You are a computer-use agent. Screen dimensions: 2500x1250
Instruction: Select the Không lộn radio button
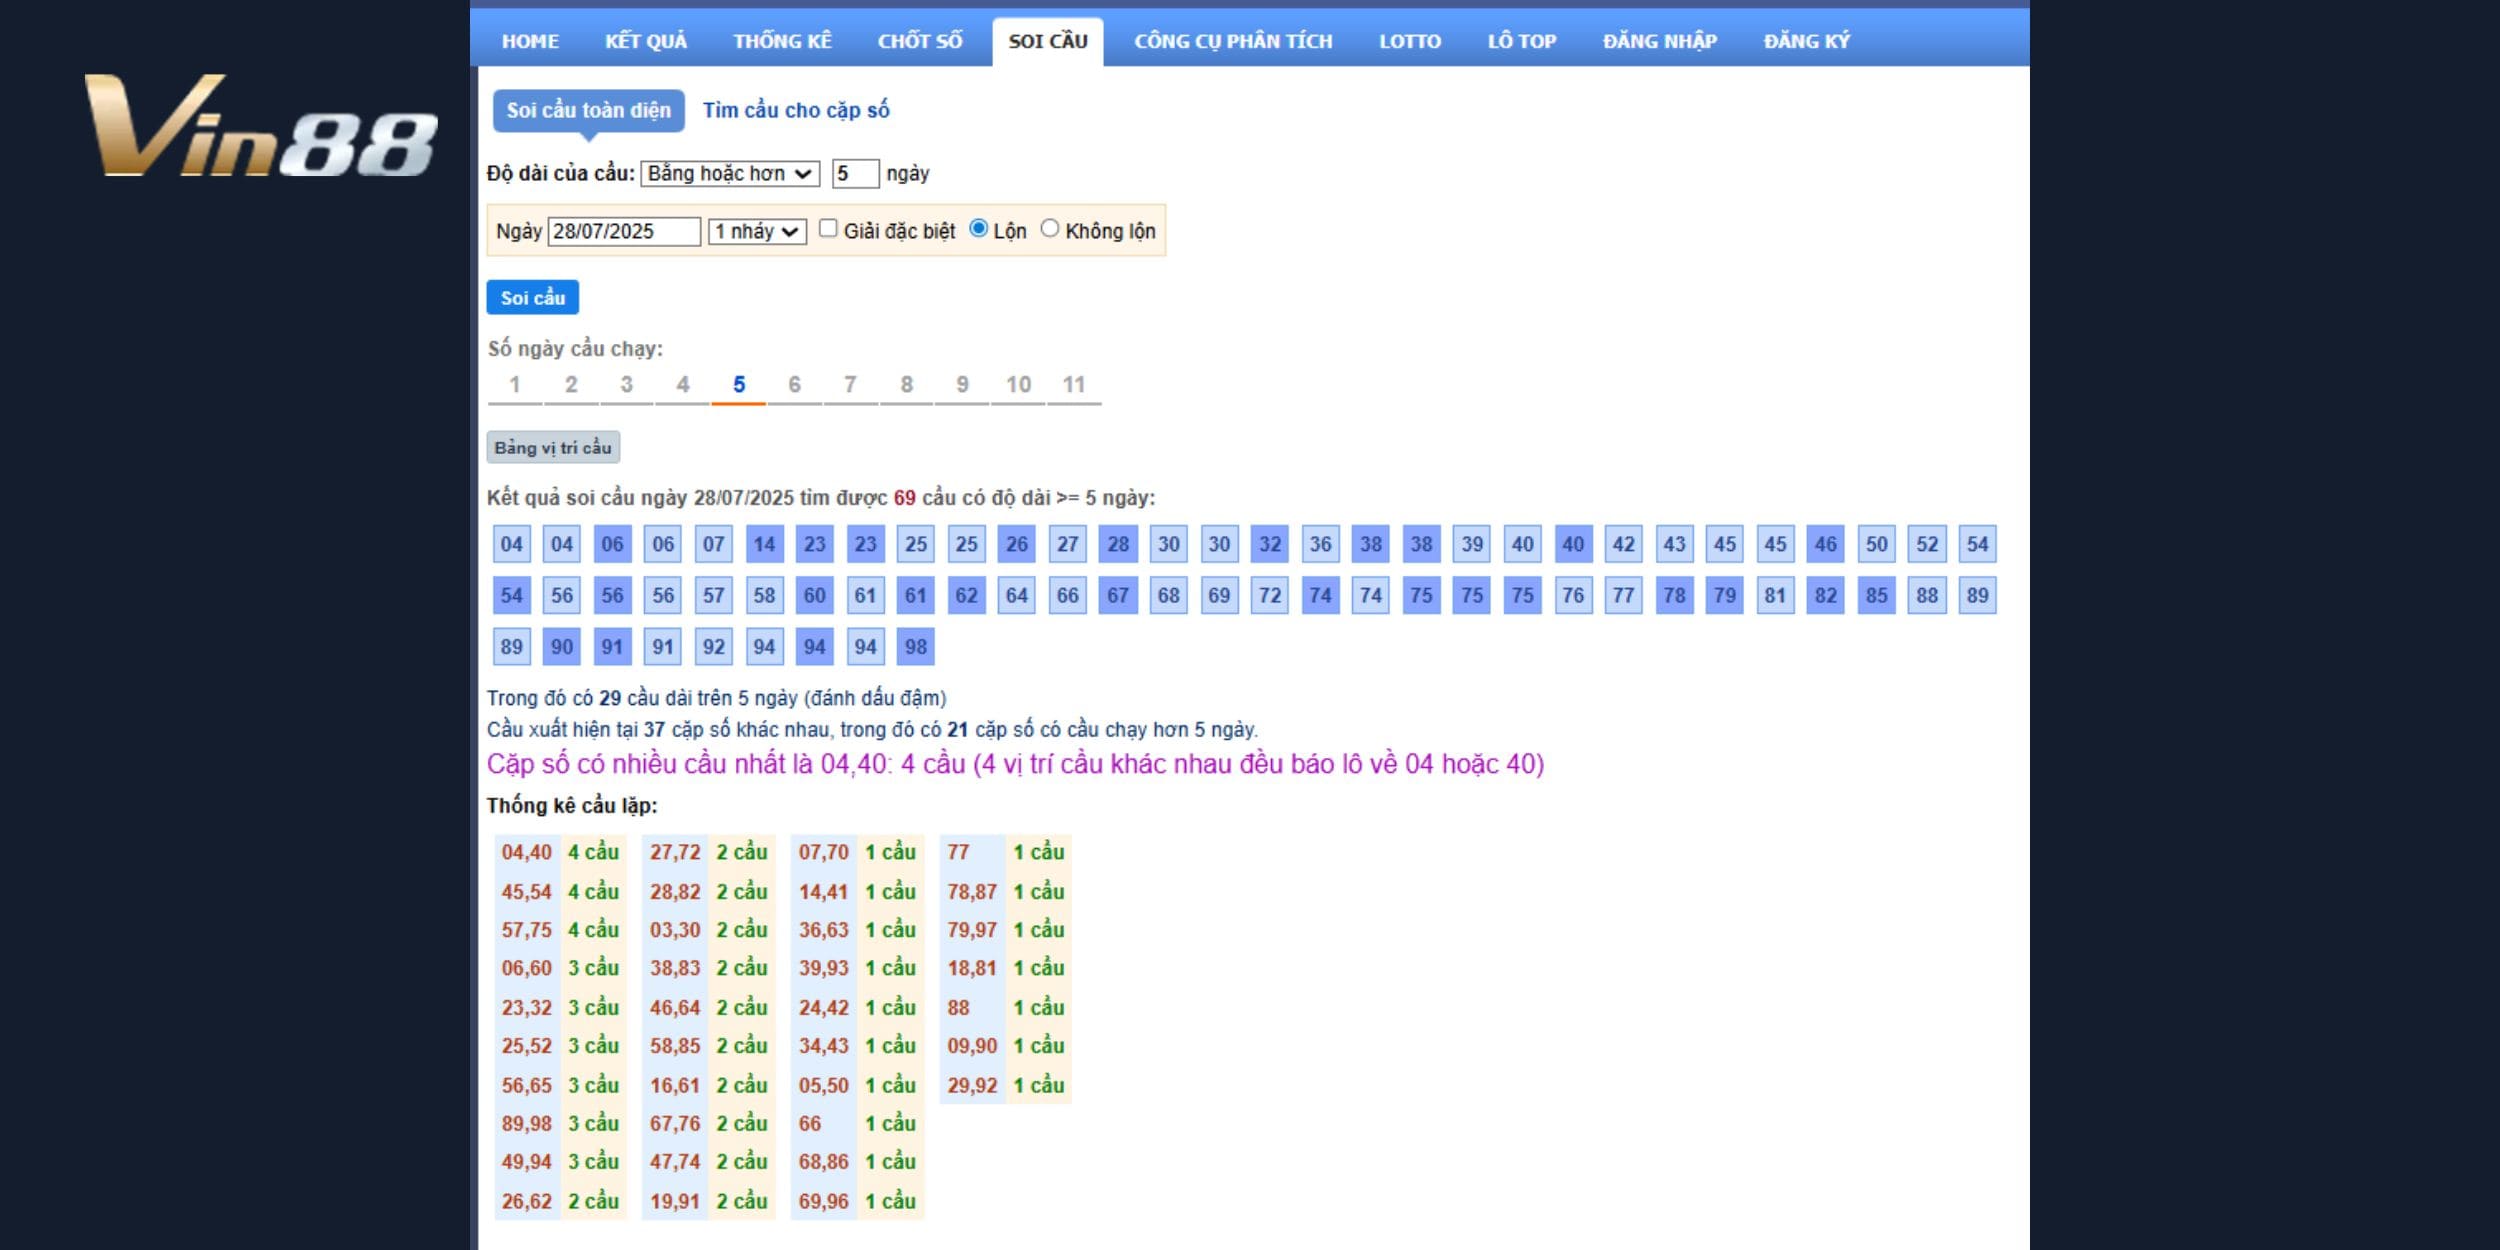(1050, 229)
